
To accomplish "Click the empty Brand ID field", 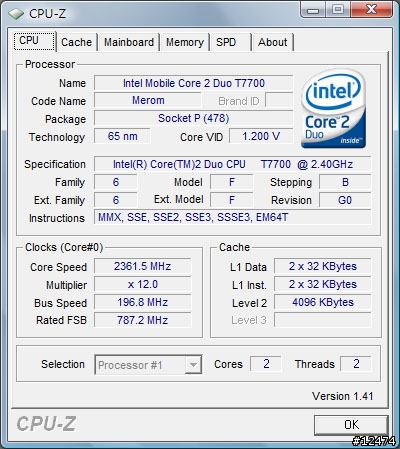I will click(279, 100).
